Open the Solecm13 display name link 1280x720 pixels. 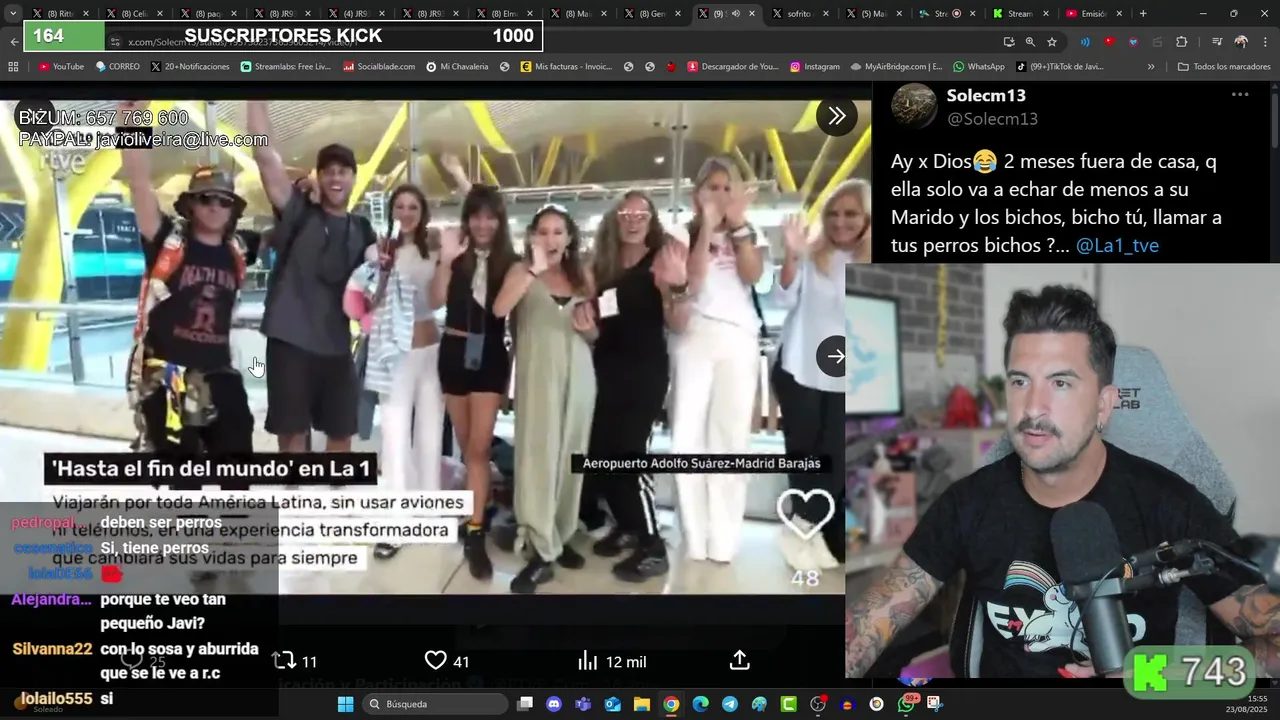coord(986,95)
